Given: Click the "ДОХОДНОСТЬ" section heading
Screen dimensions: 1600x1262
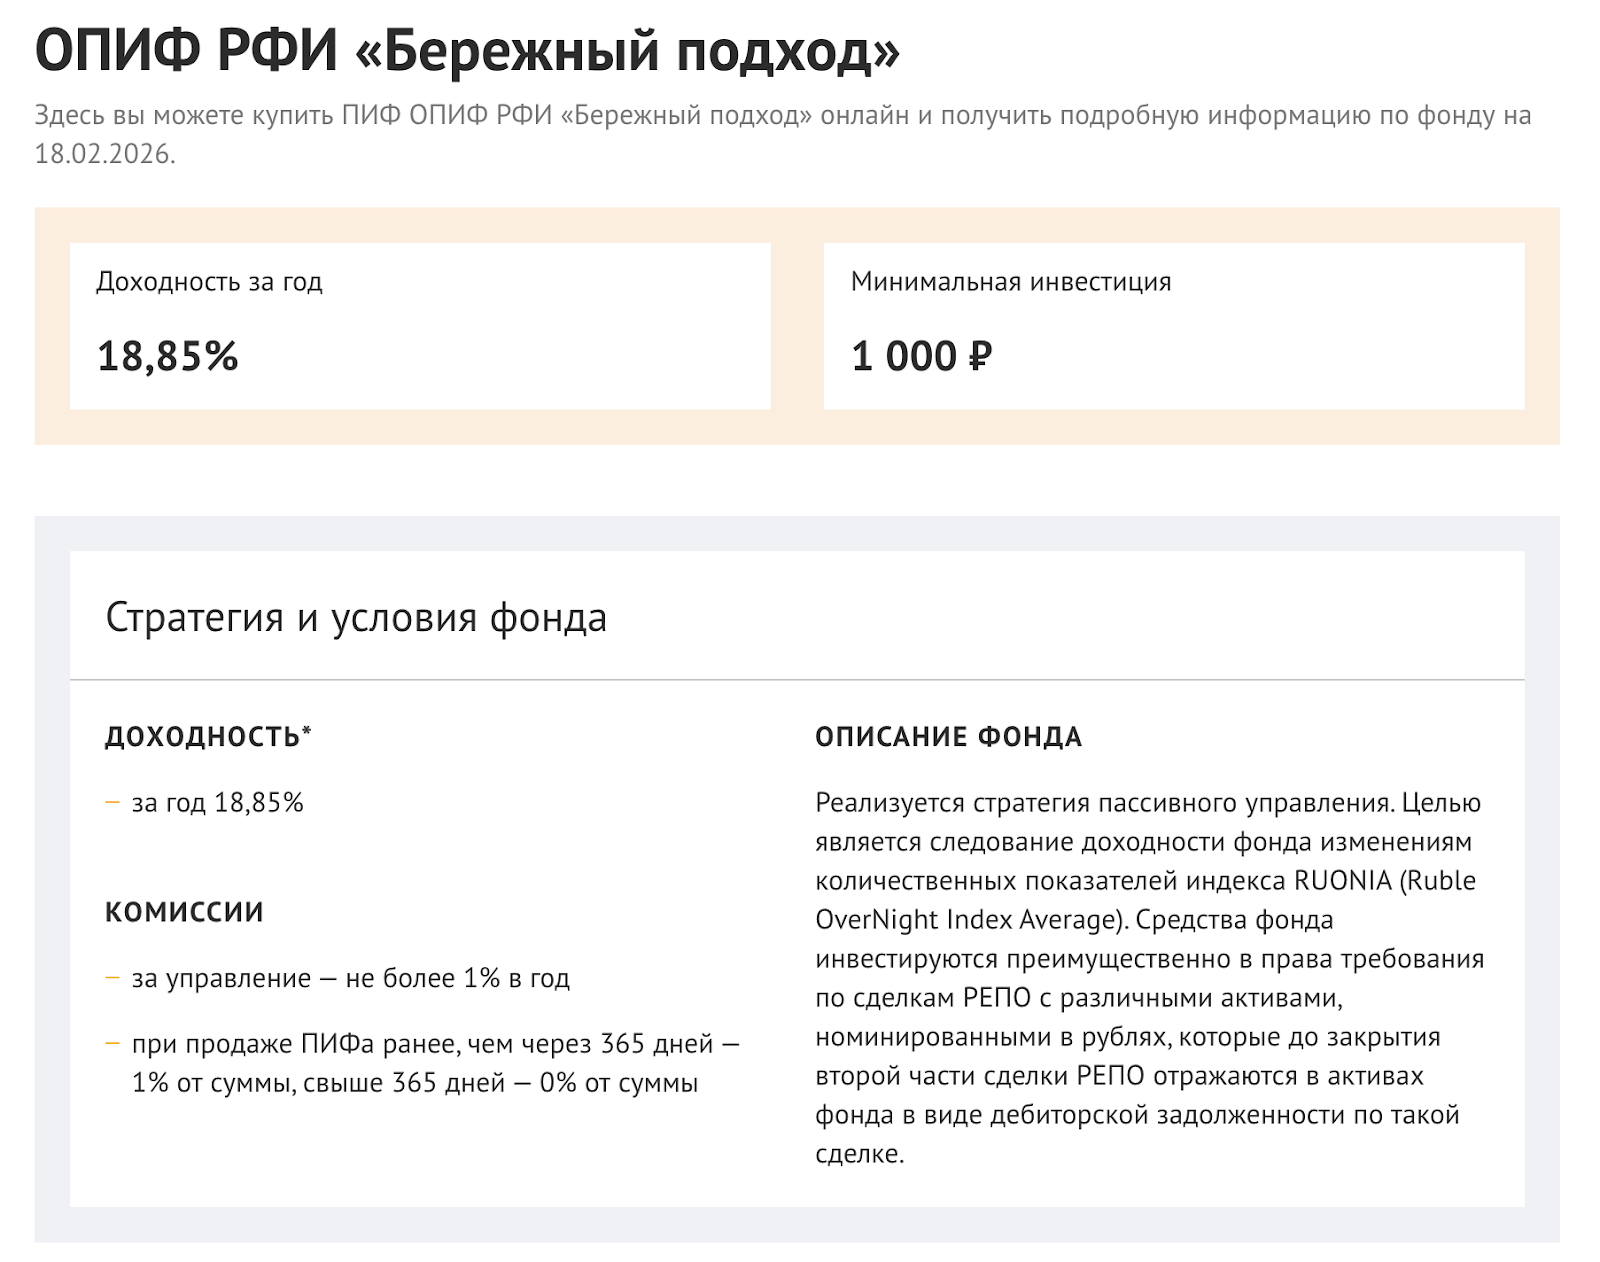Looking at the screenshot, I should [202, 737].
